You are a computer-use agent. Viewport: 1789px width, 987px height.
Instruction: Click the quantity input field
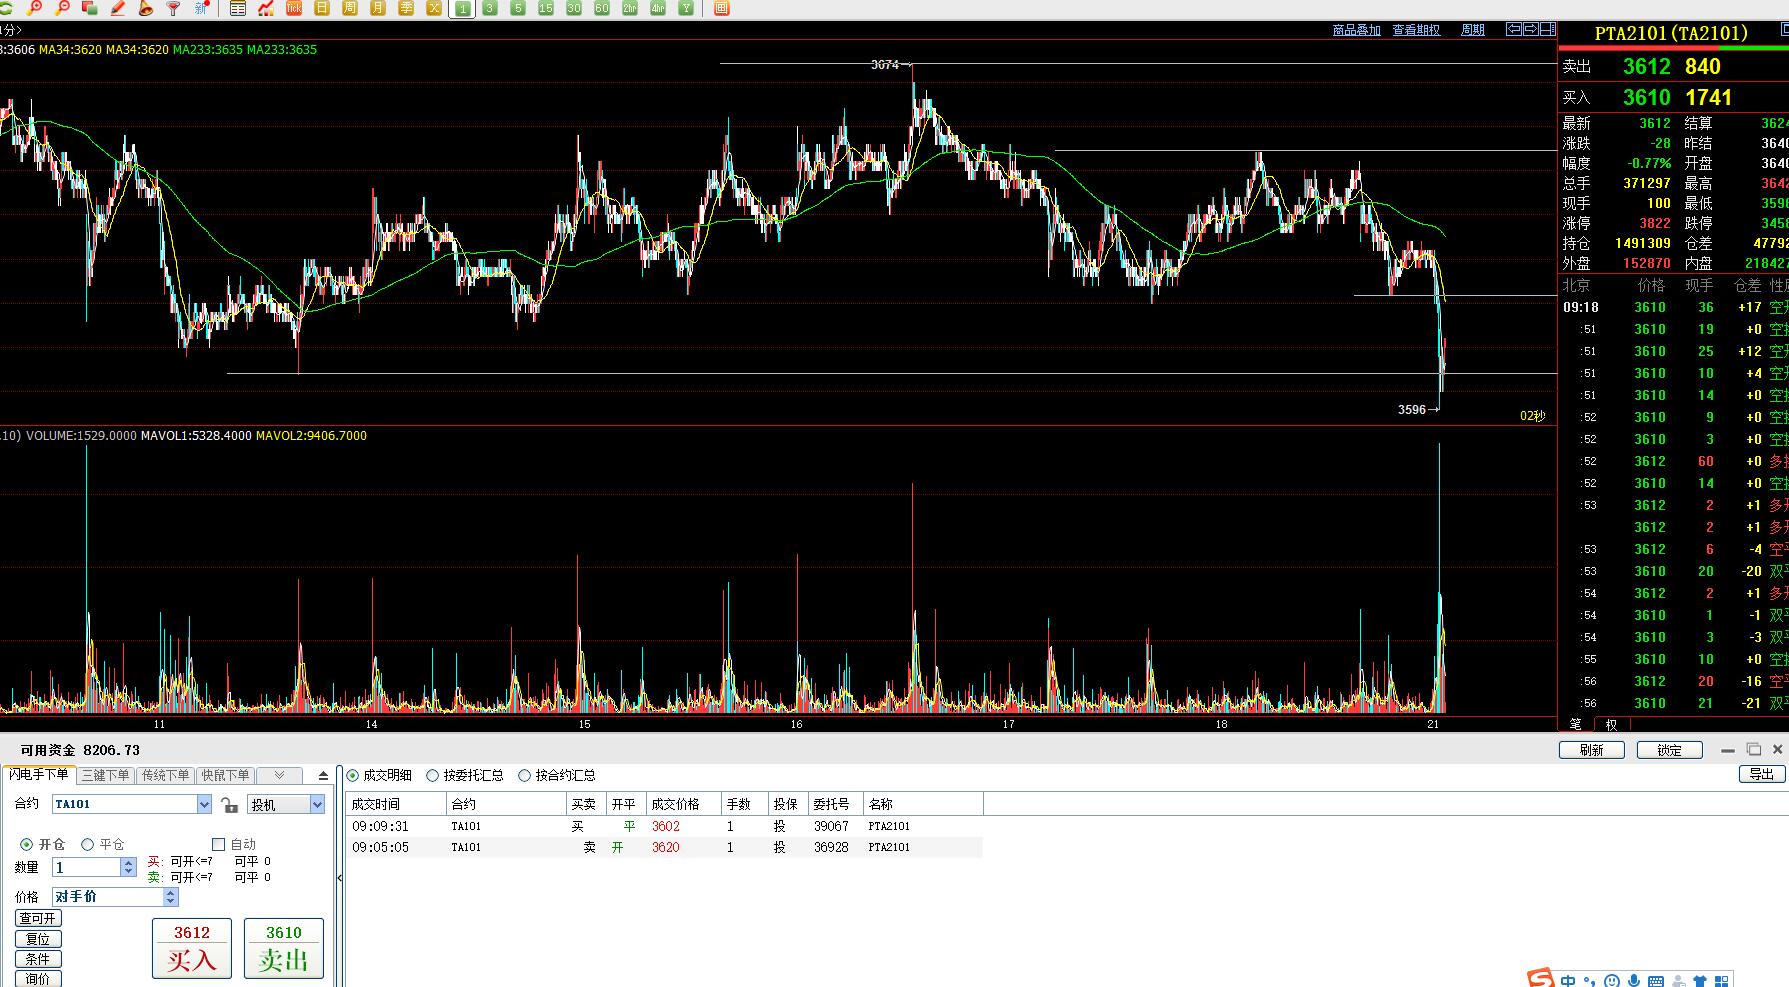tap(86, 868)
